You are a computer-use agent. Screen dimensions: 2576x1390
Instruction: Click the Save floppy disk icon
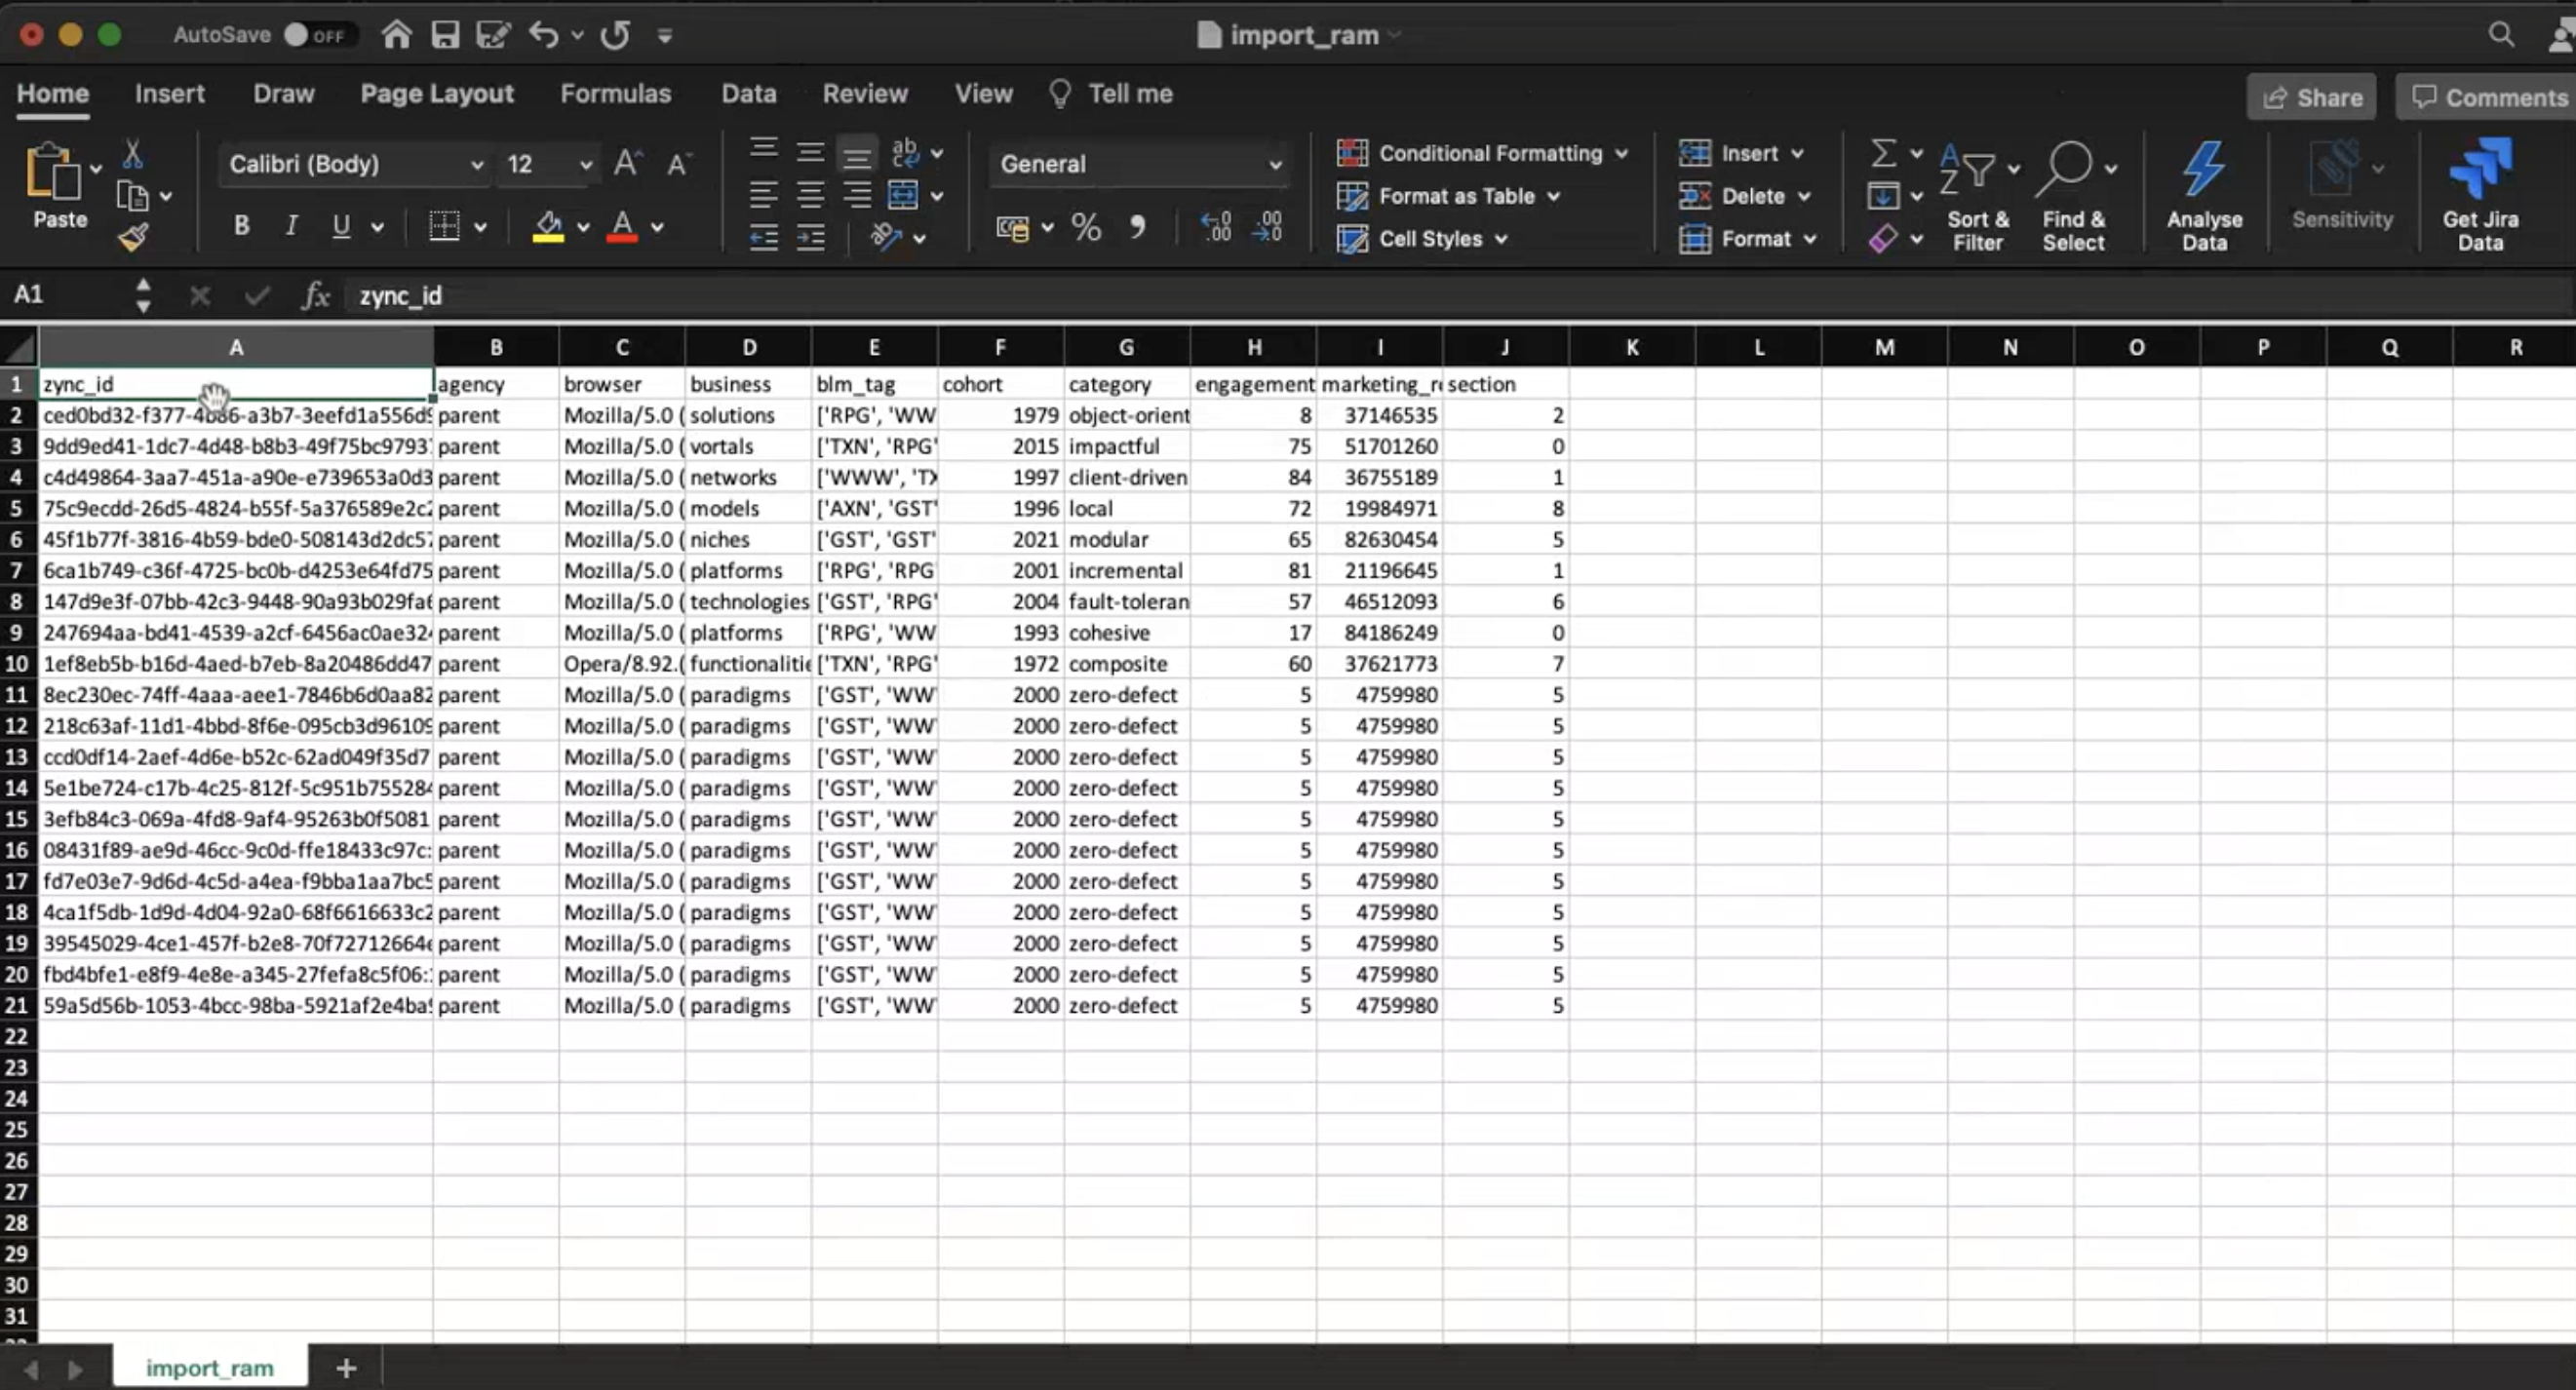coord(445,35)
